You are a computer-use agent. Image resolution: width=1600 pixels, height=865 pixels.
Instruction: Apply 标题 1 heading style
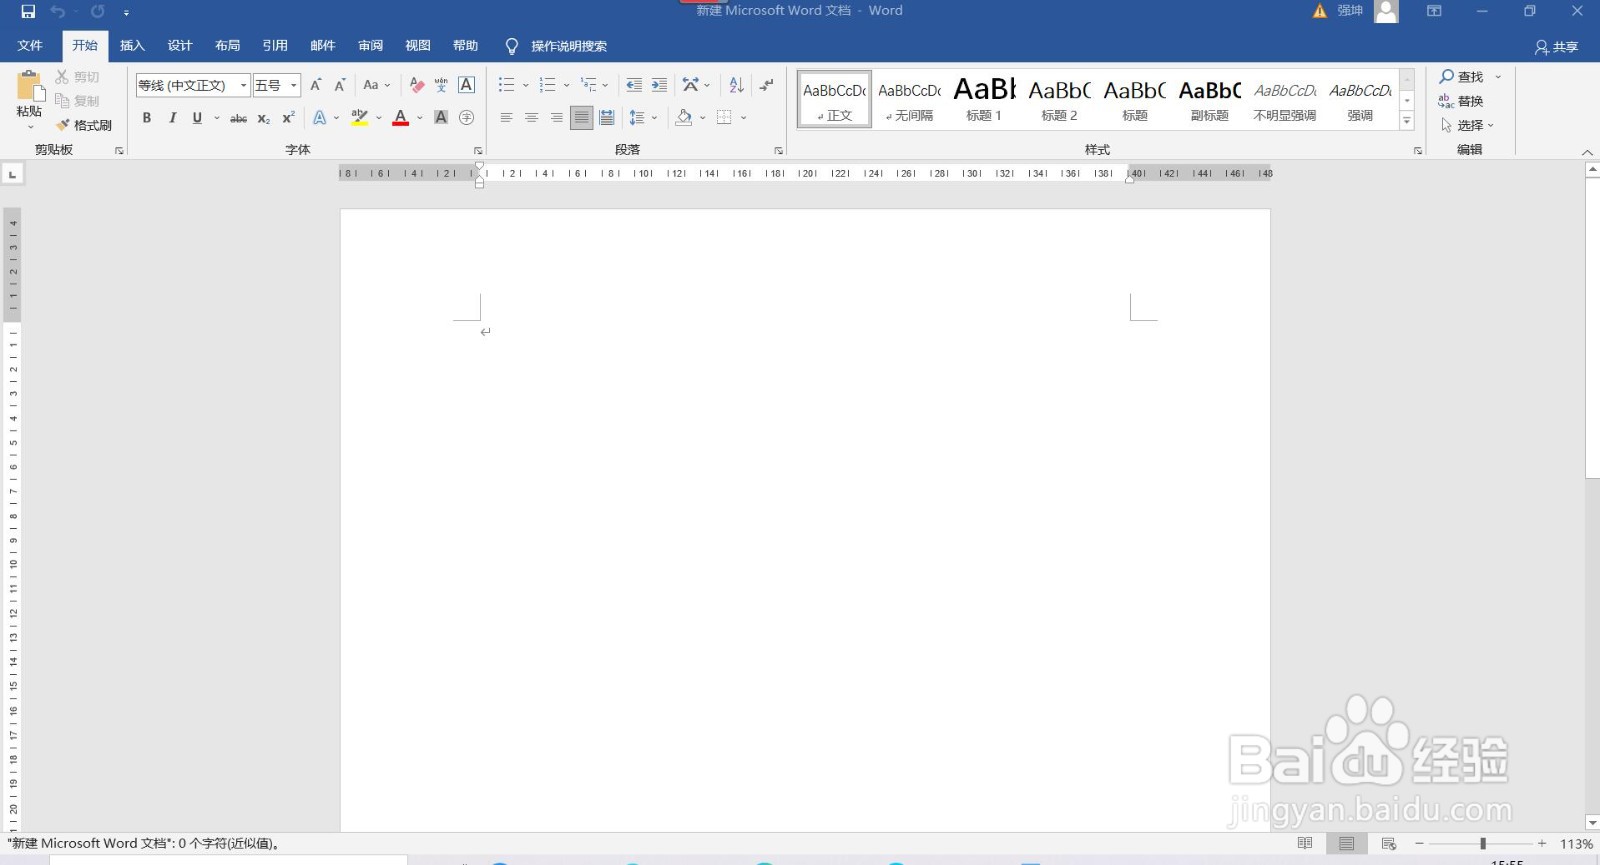984,99
